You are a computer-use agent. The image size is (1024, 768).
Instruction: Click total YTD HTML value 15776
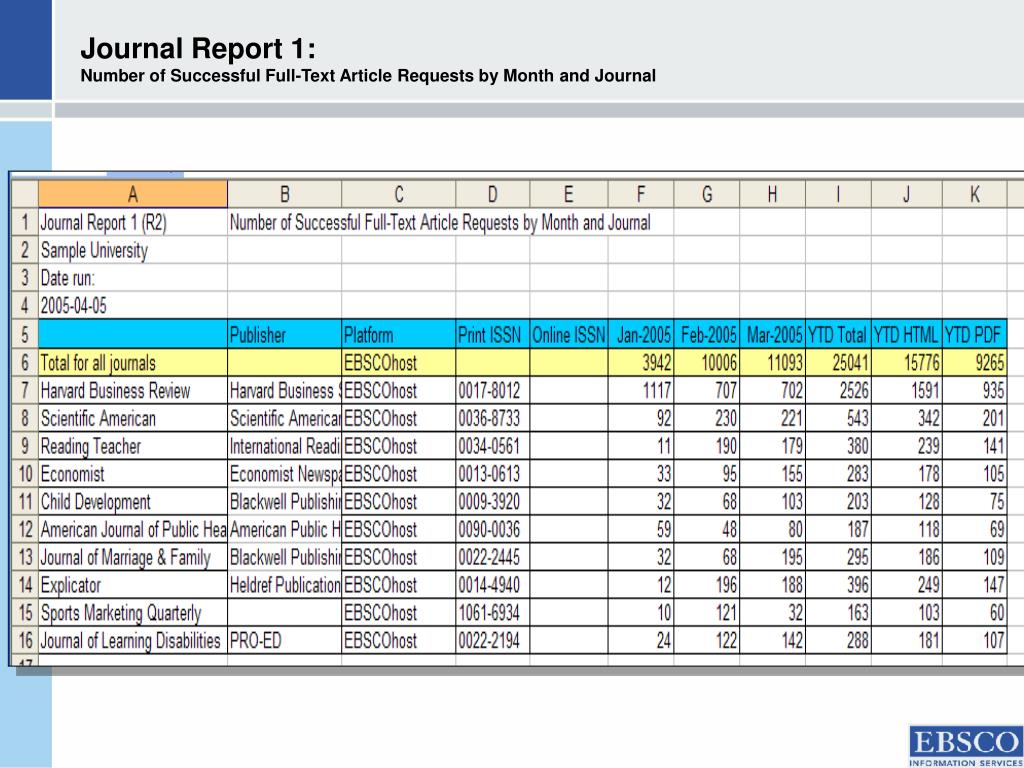point(906,362)
